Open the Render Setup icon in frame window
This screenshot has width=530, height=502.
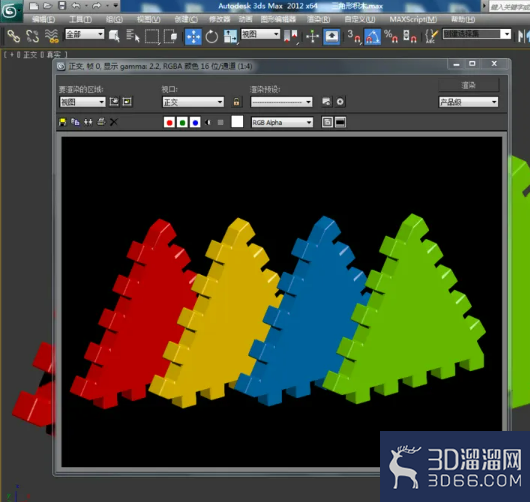[x=327, y=102]
